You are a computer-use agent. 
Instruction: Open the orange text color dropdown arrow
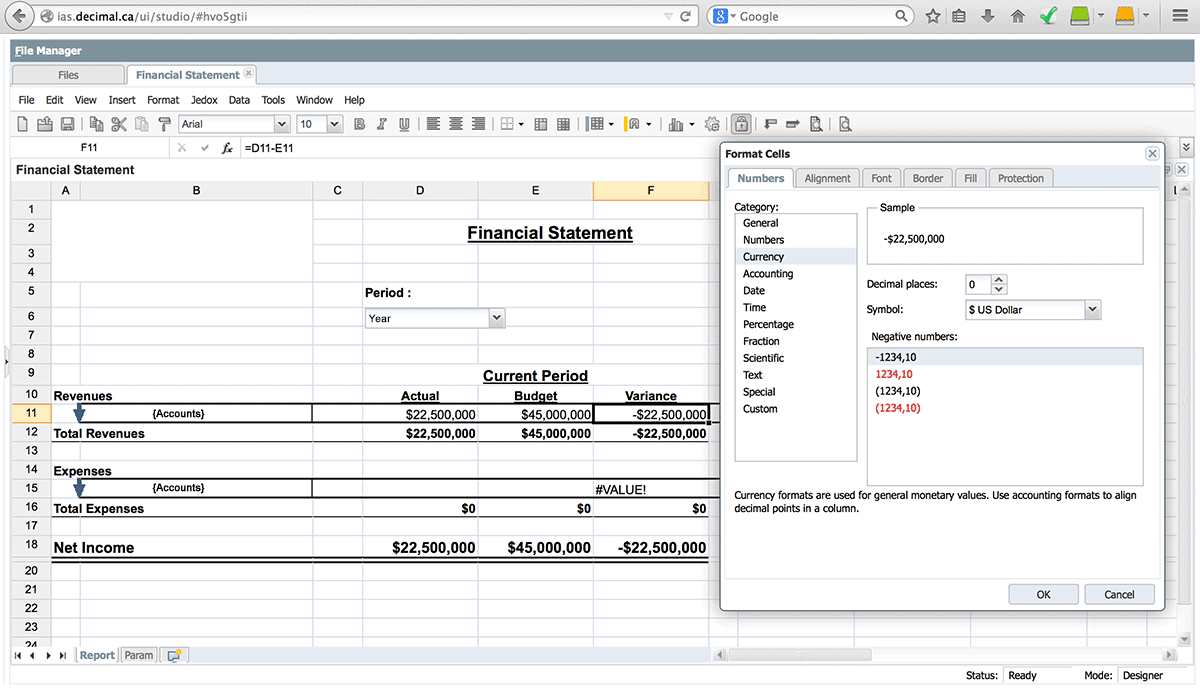pyautogui.click(x=649, y=124)
